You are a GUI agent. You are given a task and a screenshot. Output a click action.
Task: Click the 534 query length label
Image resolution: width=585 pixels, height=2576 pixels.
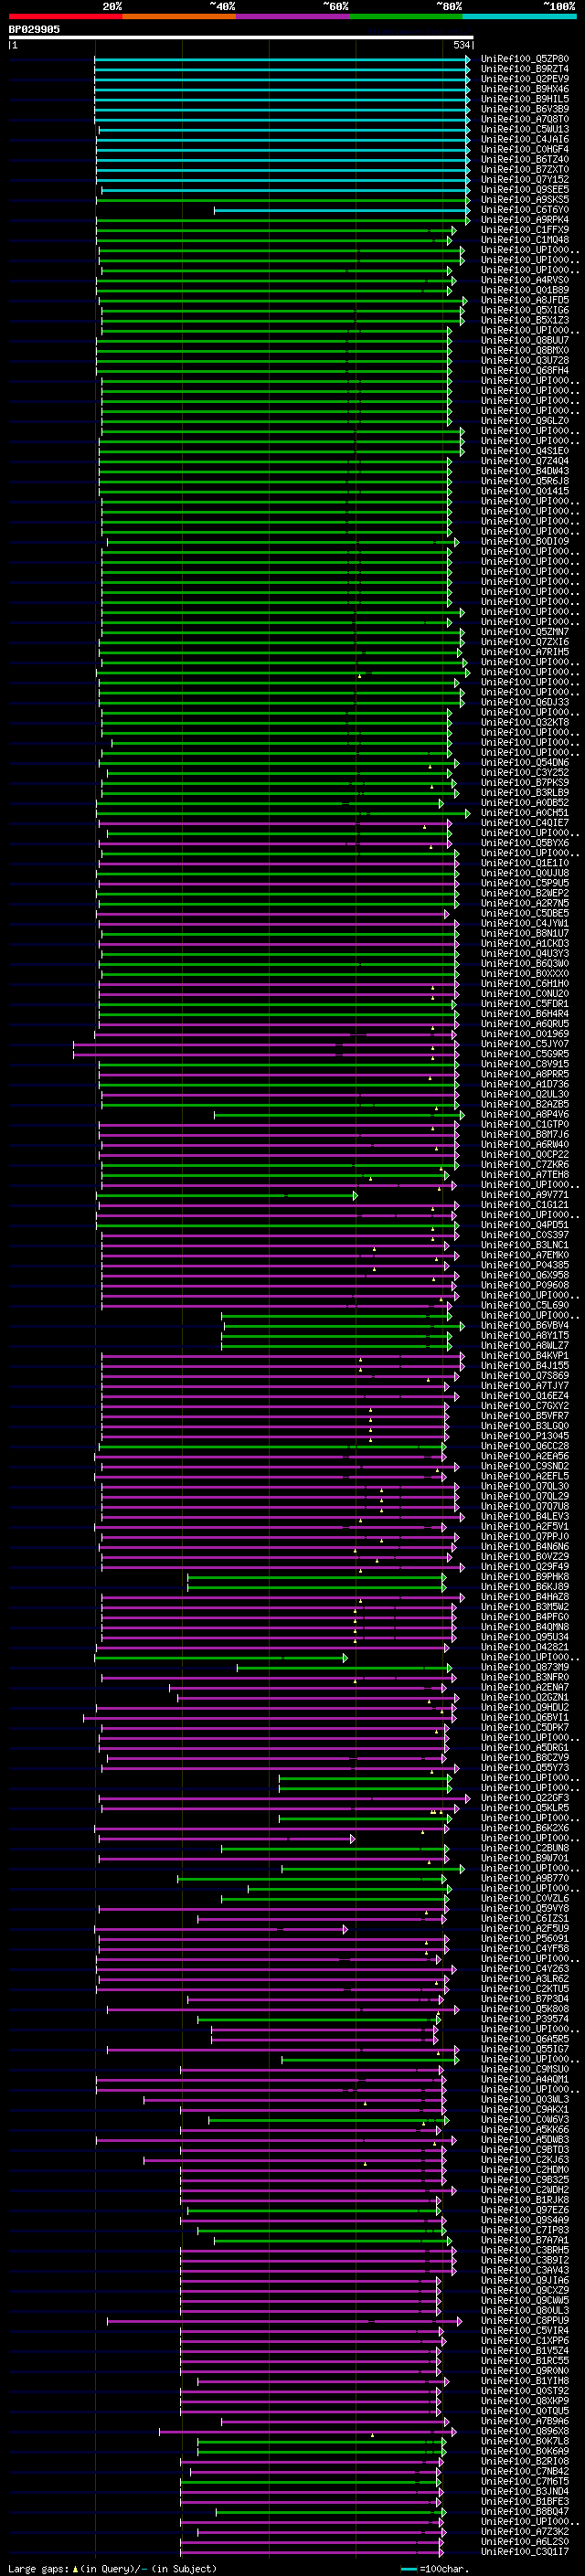[x=461, y=45]
